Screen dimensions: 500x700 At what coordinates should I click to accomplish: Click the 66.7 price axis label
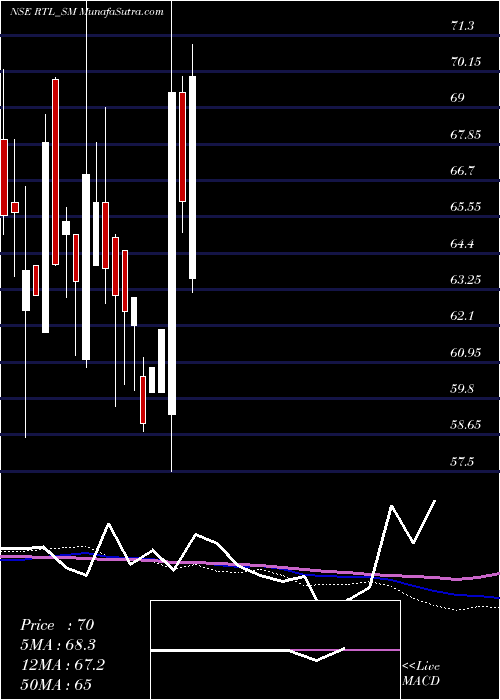[462, 171]
